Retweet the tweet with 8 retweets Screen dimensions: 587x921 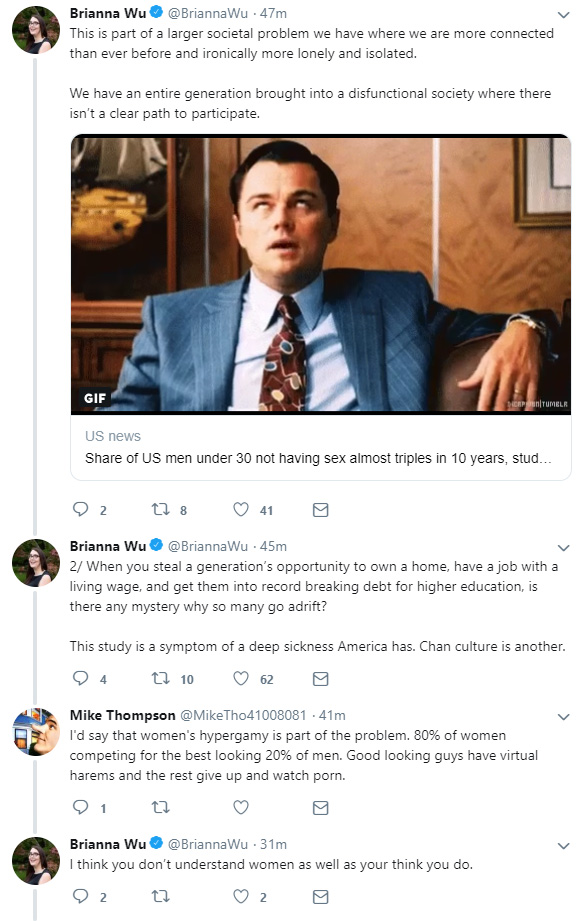coord(160,509)
